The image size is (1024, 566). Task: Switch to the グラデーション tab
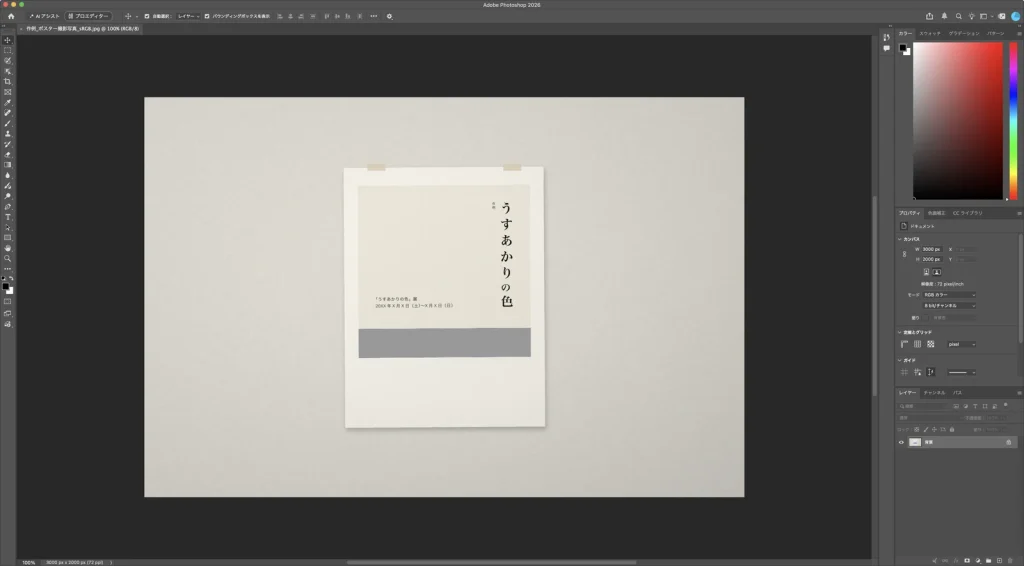964,33
